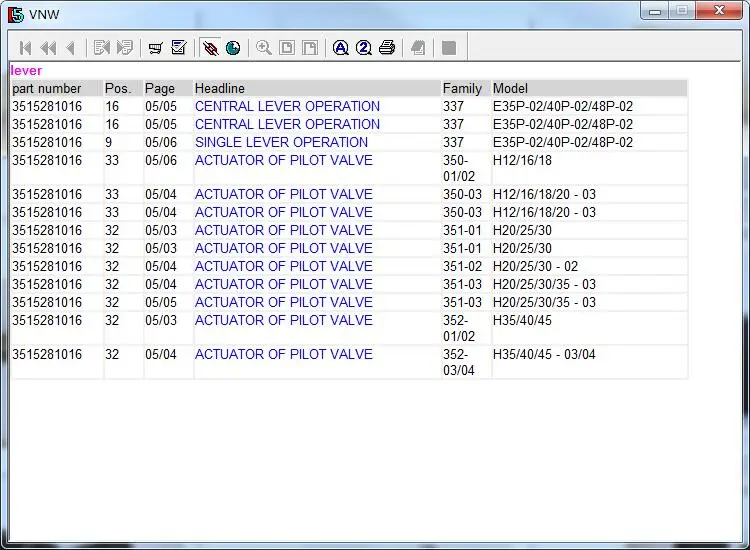Open ACTUATOR OF PILOT VALVE link, family 351-02
The width and height of the screenshot is (750, 550).
pyautogui.click(x=284, y=266)
